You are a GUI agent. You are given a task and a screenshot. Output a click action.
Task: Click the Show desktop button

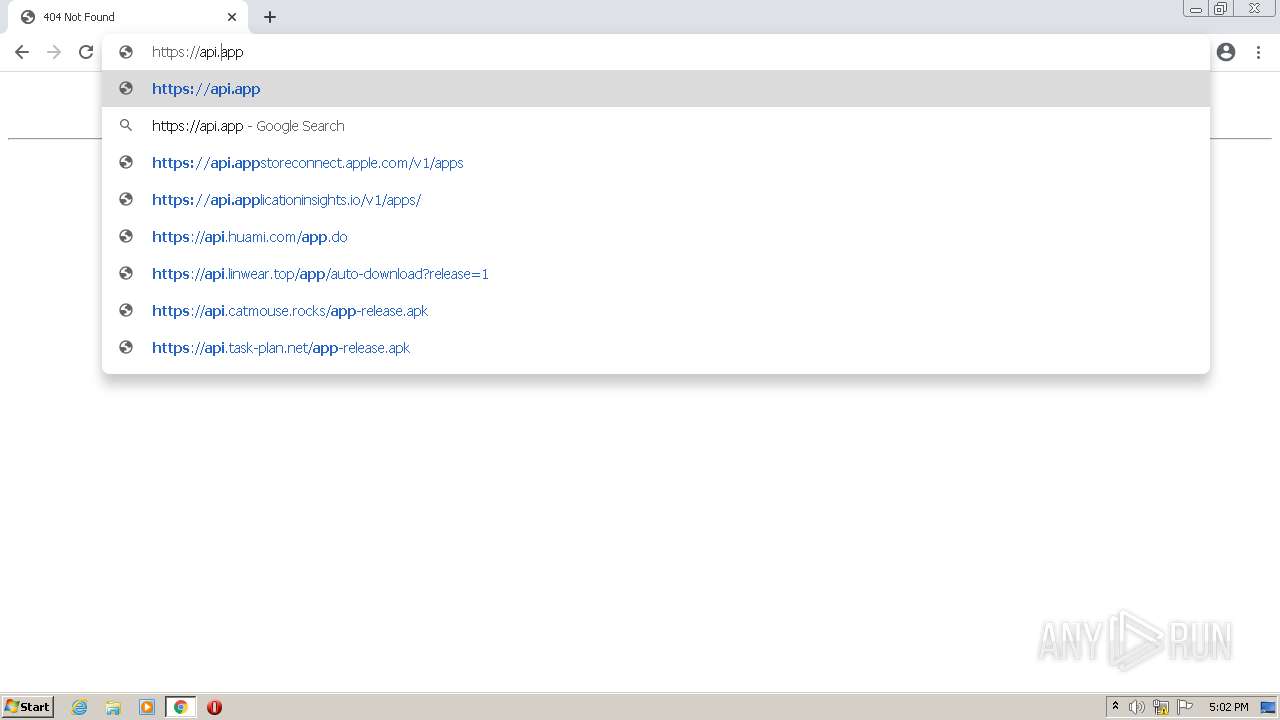point(1268,707)
